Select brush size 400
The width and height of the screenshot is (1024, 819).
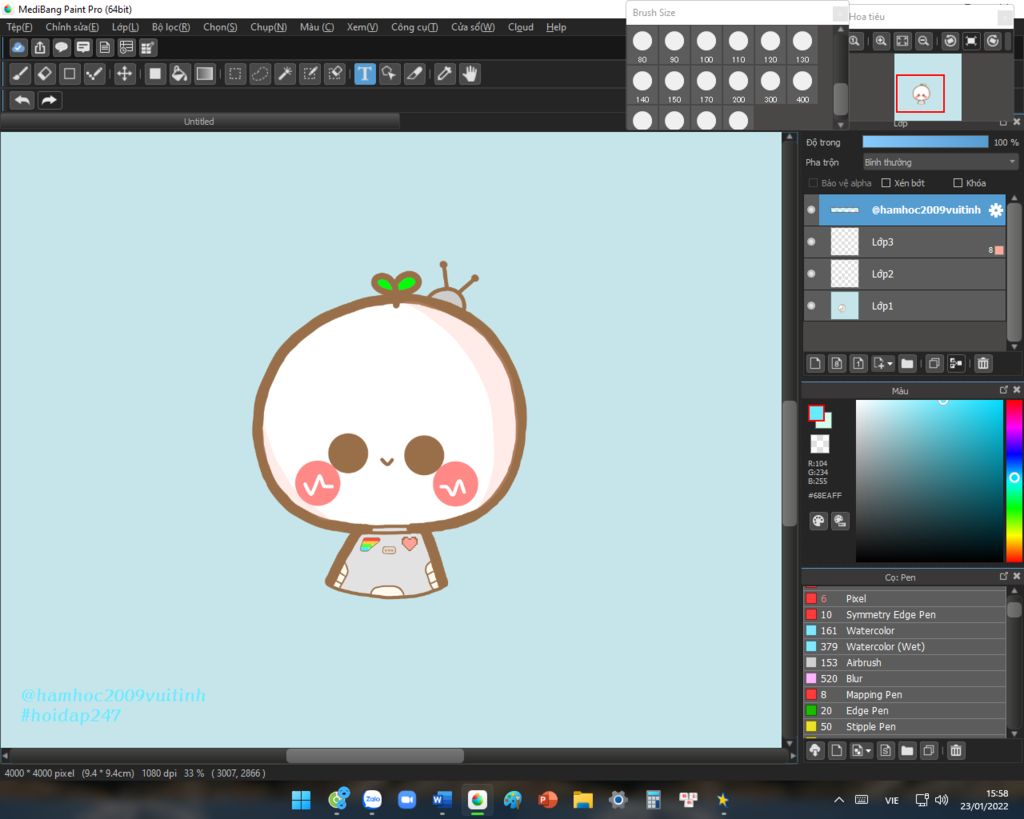click(802, 86)
